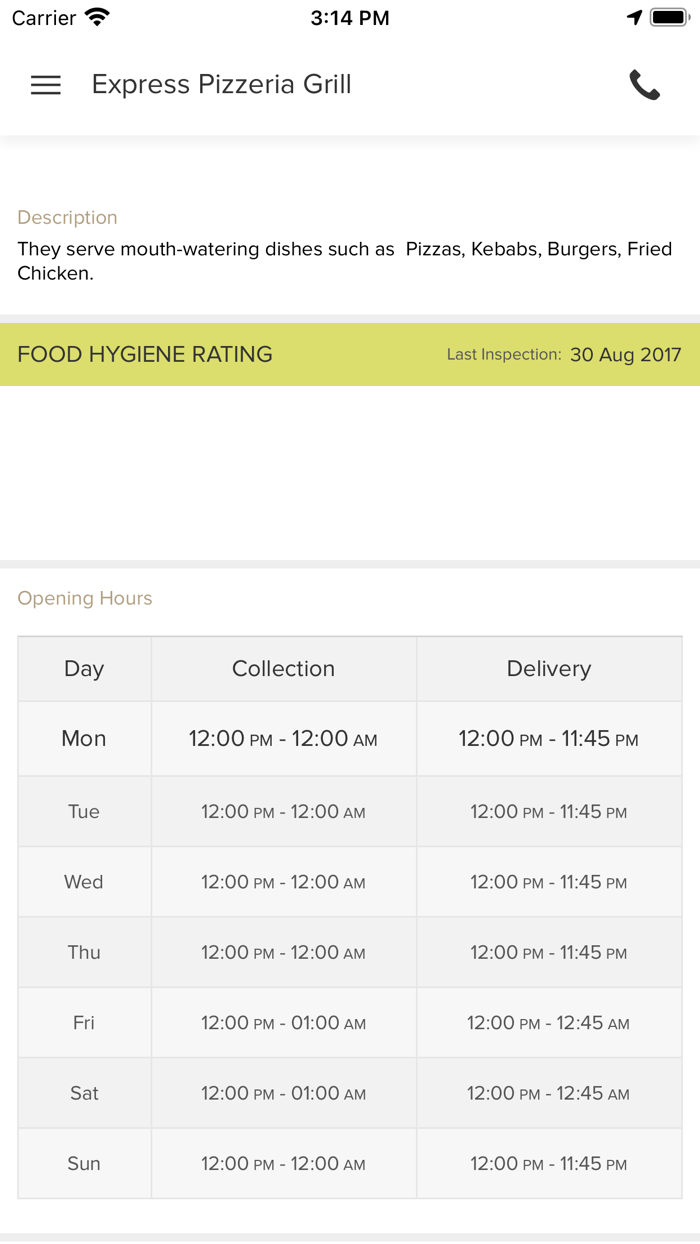Screen dimensions: 700x1244
Task: Open the hamburger menu
Action: pos(46,85)
